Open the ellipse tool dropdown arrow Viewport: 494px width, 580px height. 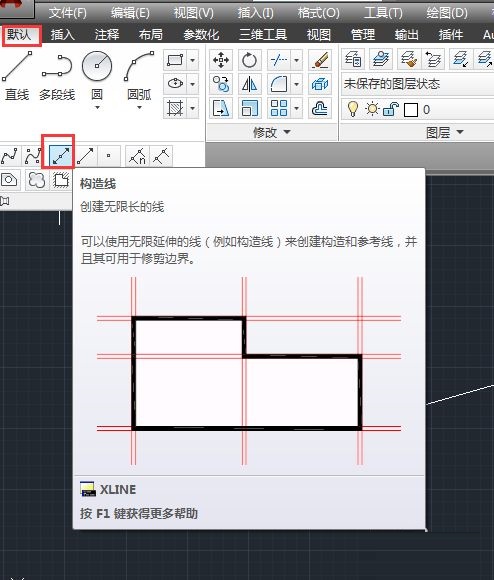tap(193, 84)
